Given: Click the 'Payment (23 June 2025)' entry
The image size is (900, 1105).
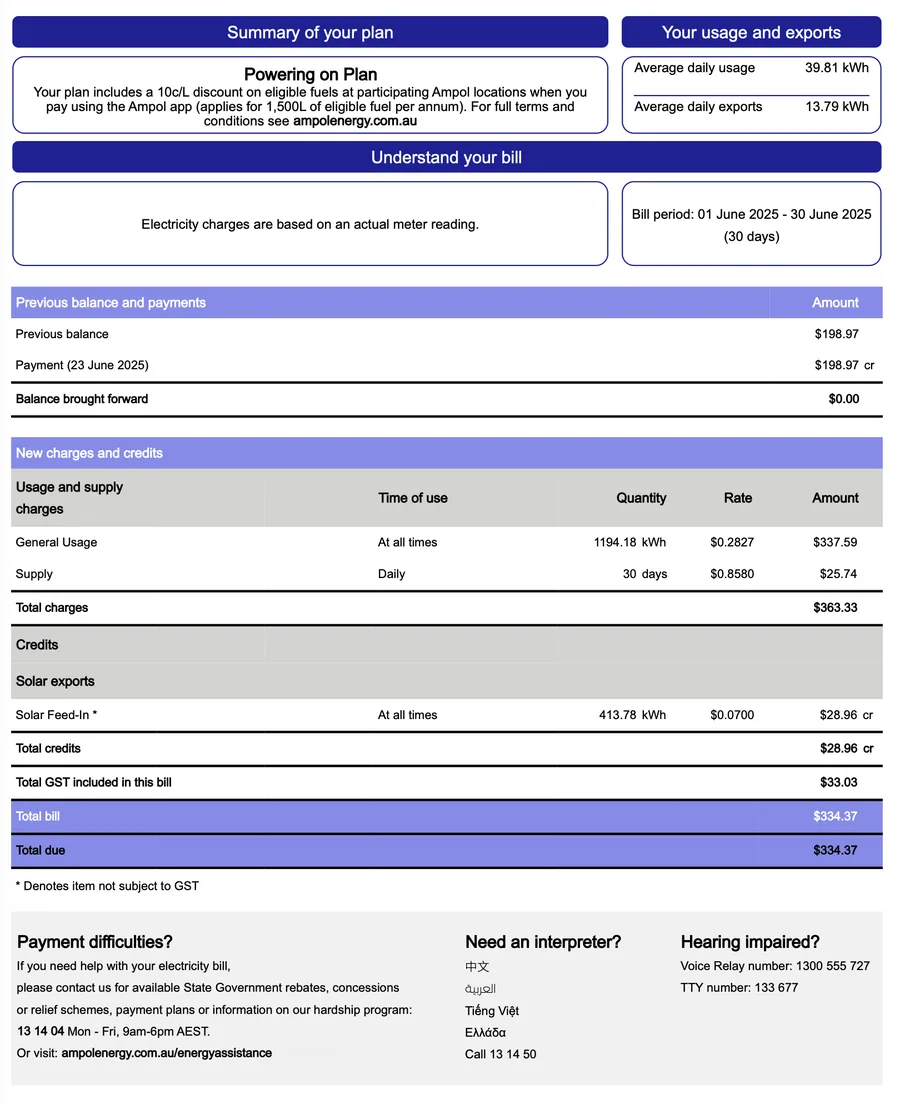Looking at the screenshot, I should [82, 365].
